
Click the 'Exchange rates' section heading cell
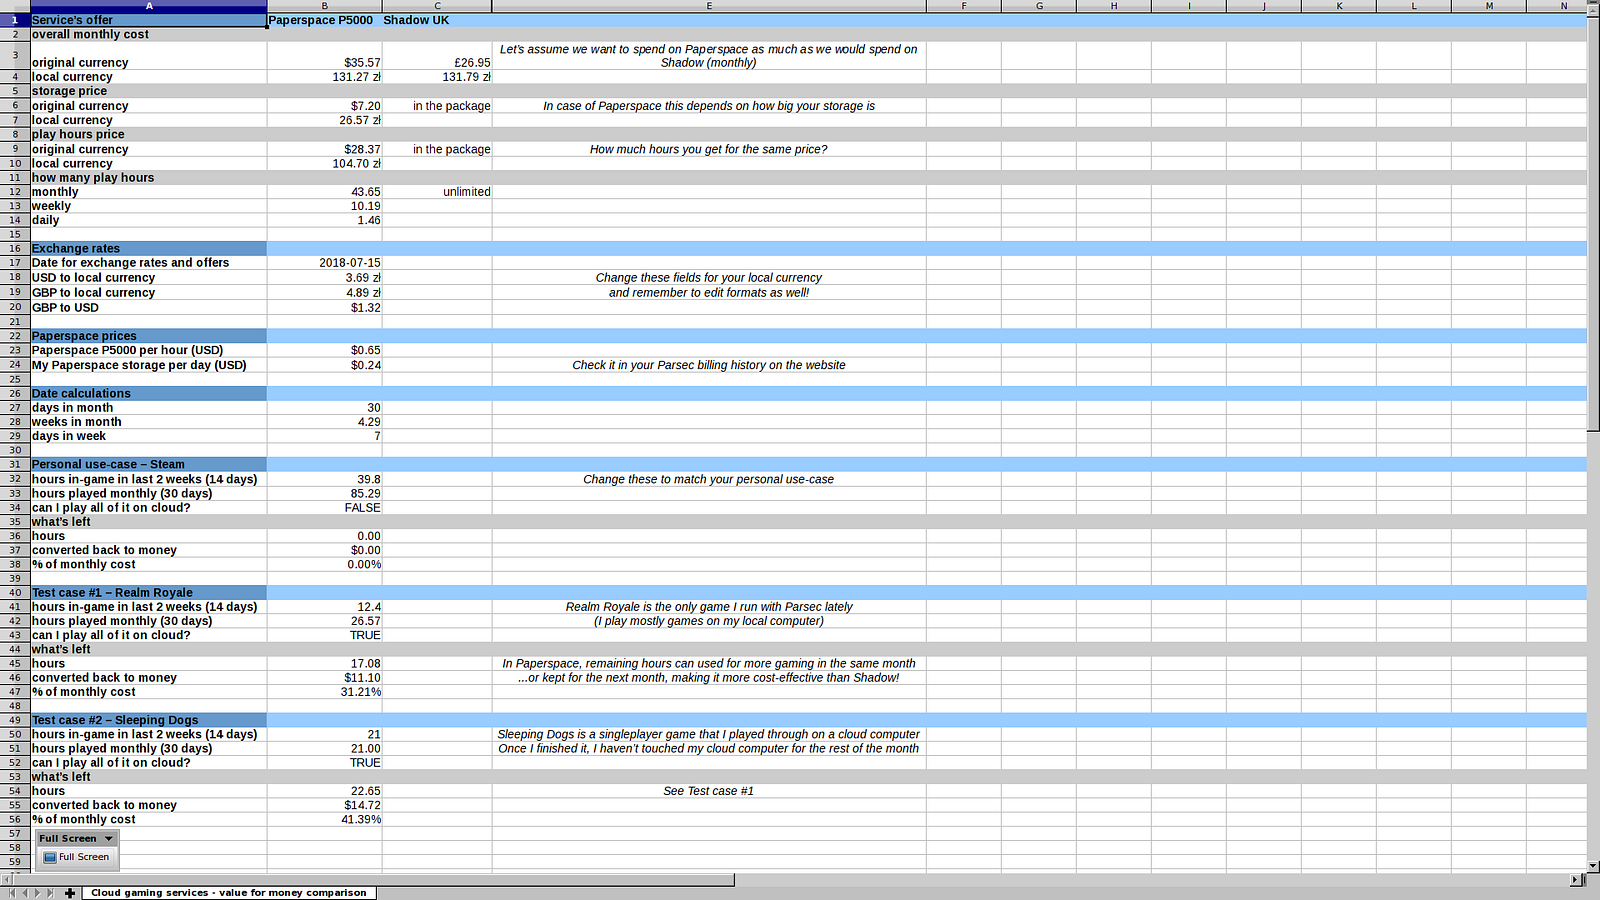pyautogui.click(x=149, y=249)
